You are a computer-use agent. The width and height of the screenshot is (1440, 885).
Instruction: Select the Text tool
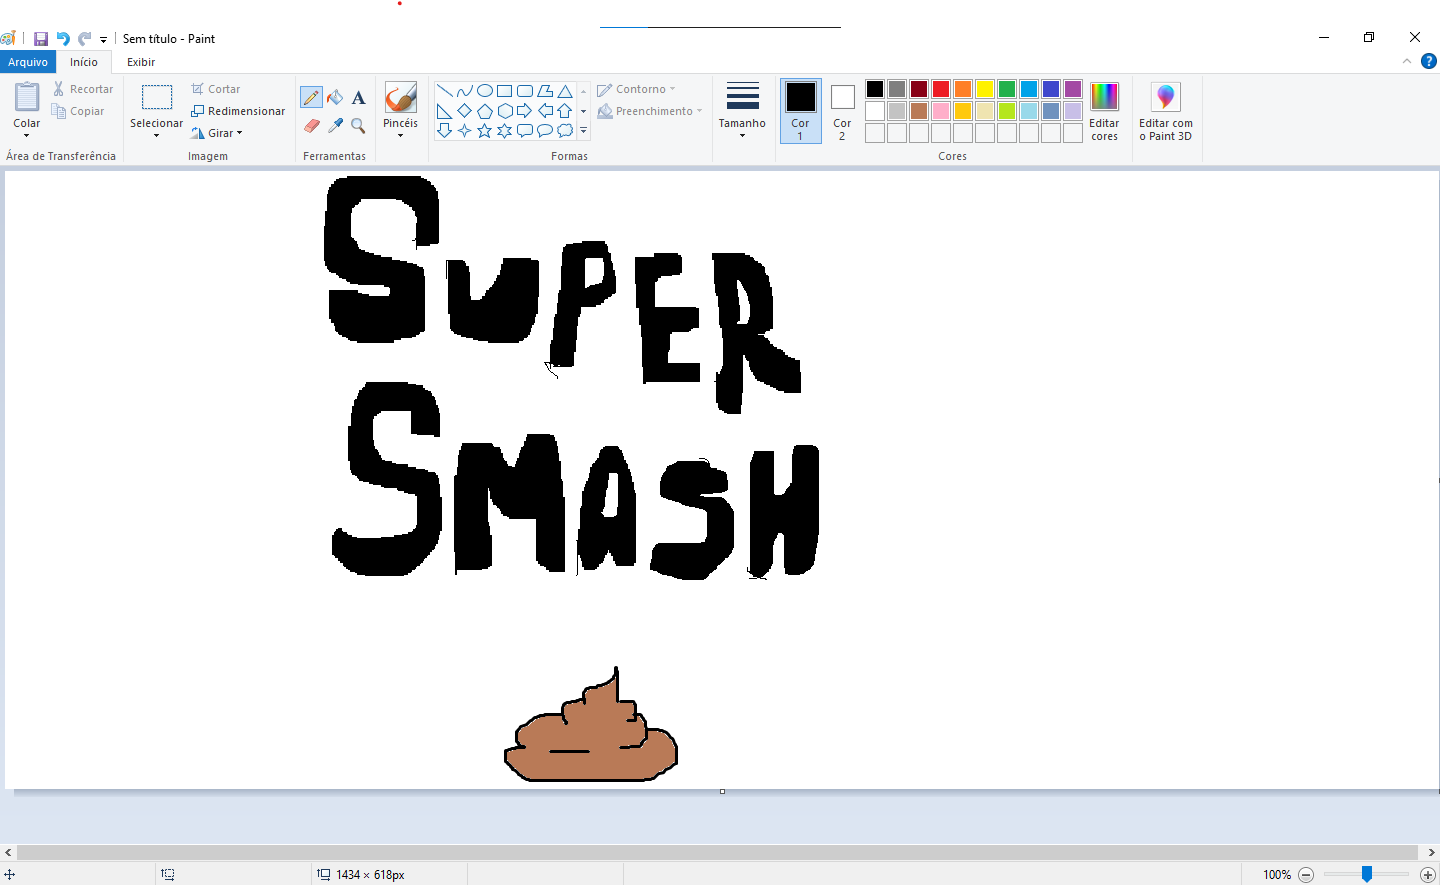(x=359, y=97)
